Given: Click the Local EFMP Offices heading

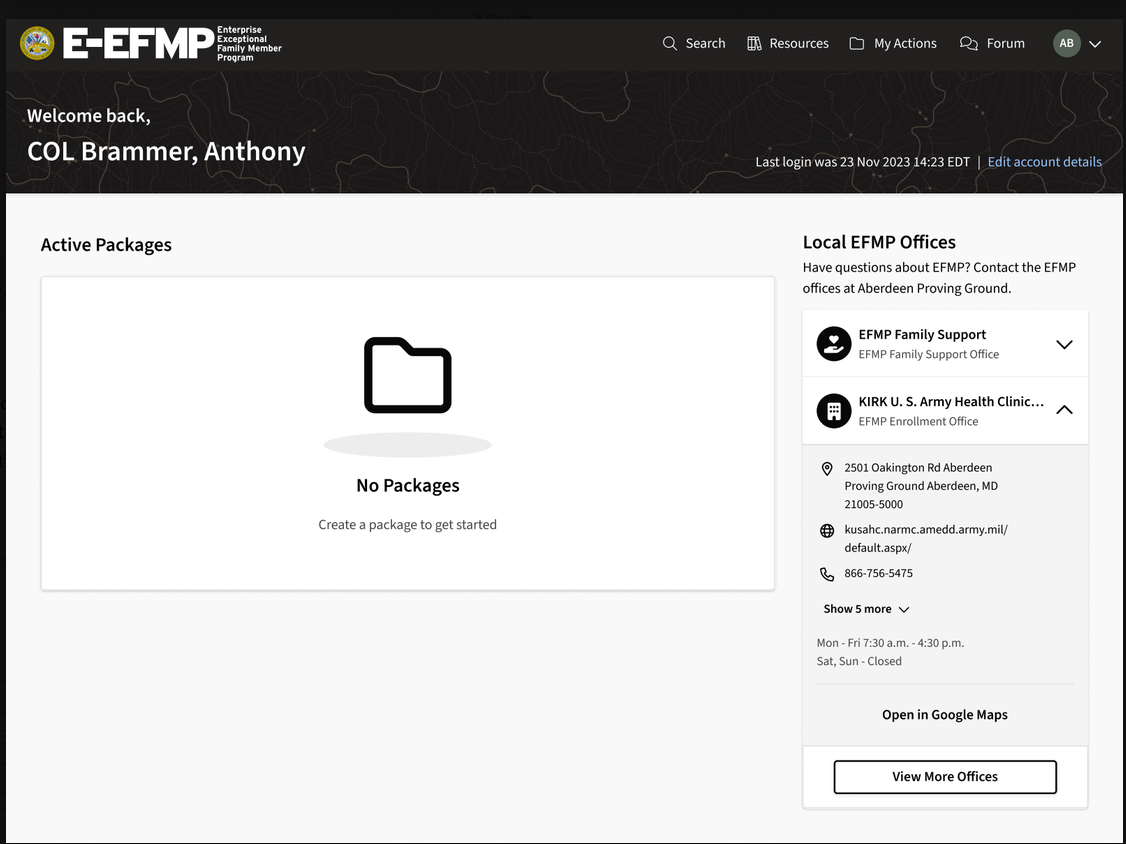Looking at the screenshot, I should pyautogui.click(x=879, y=242).
